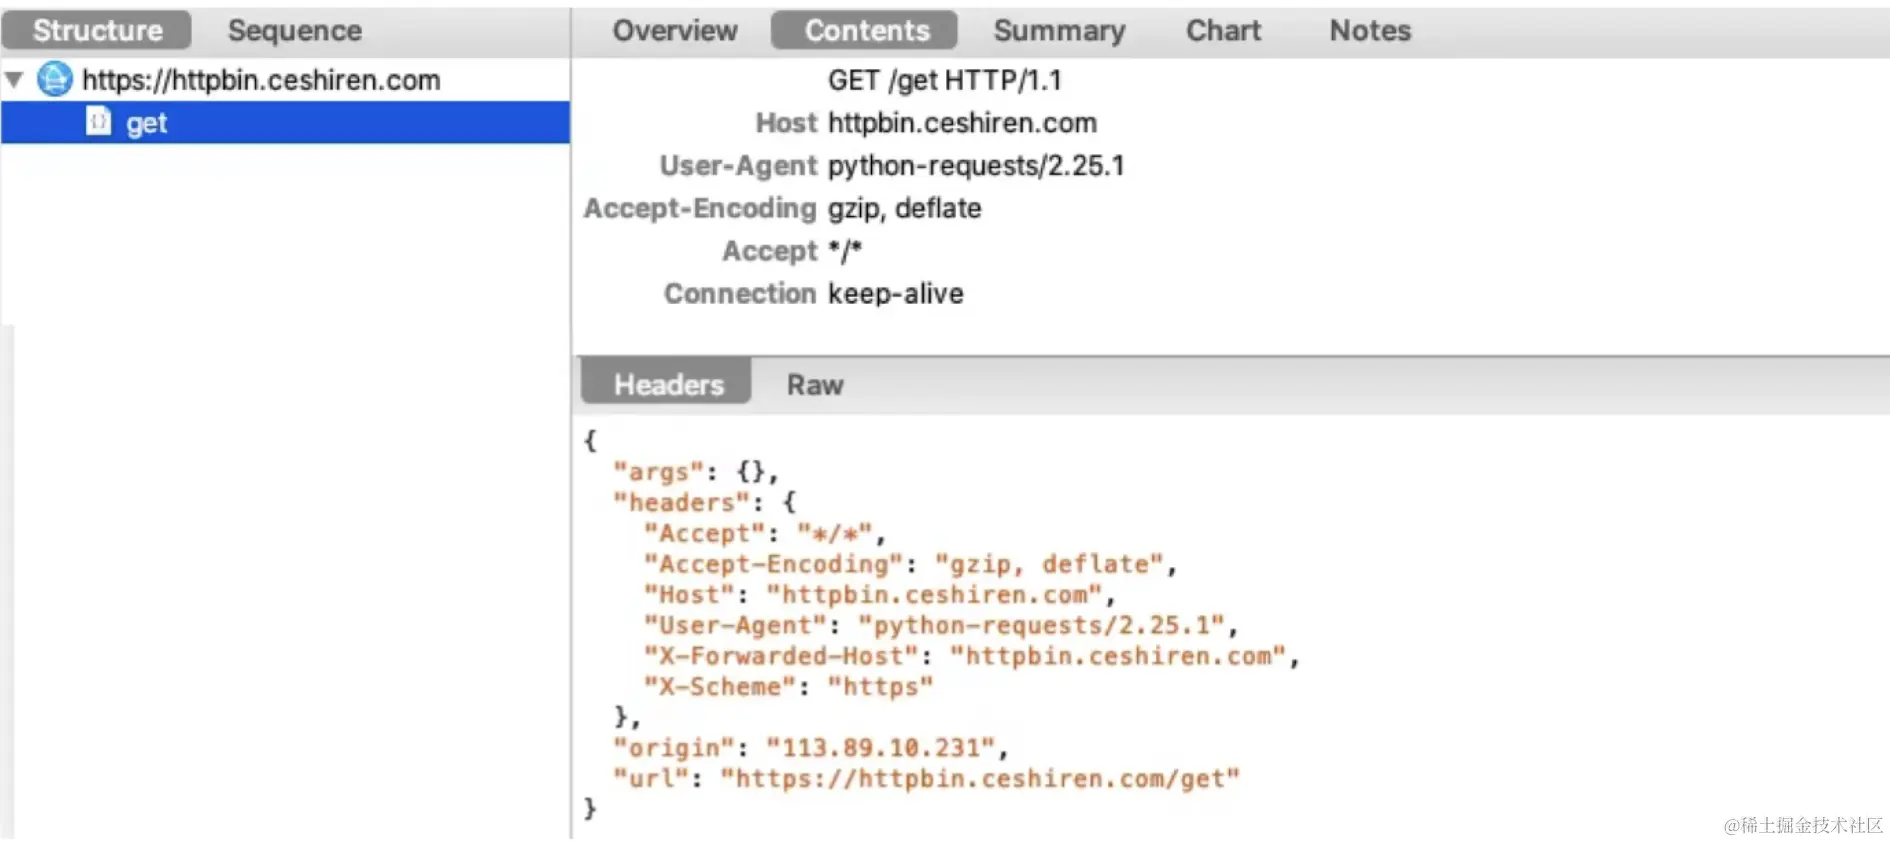Switch to the Raw response view
This screenshot has width=1890, height=842.
coord(815,385)
